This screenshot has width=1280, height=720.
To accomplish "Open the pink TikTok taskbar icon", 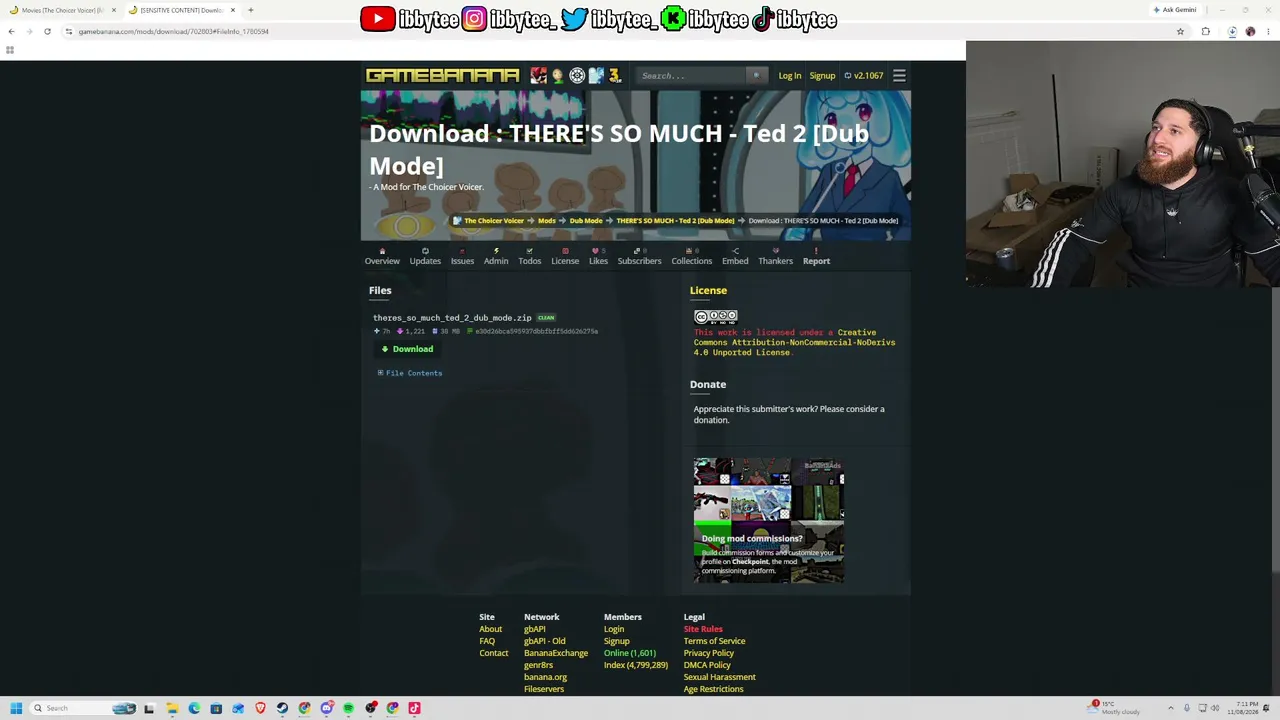I will [414, 708].
